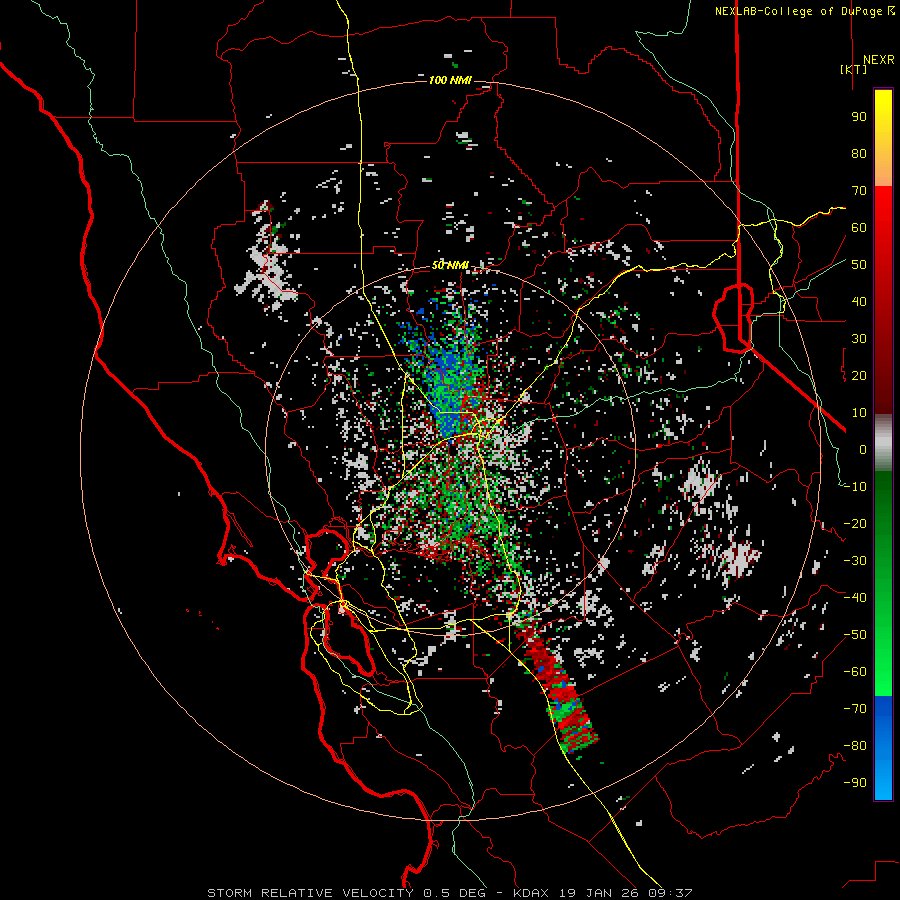Click the 0 value on the velocity scale
900x900 pixels.
point(863,449)
